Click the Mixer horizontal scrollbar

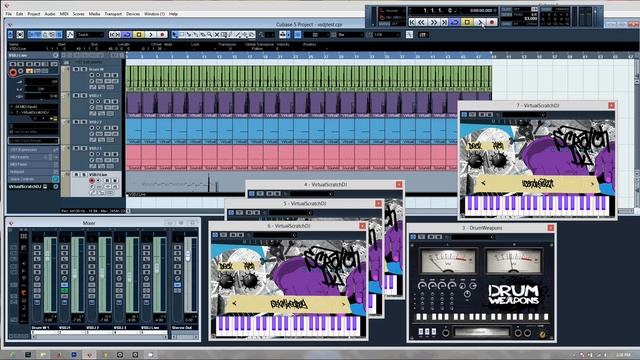click(100, 337)
